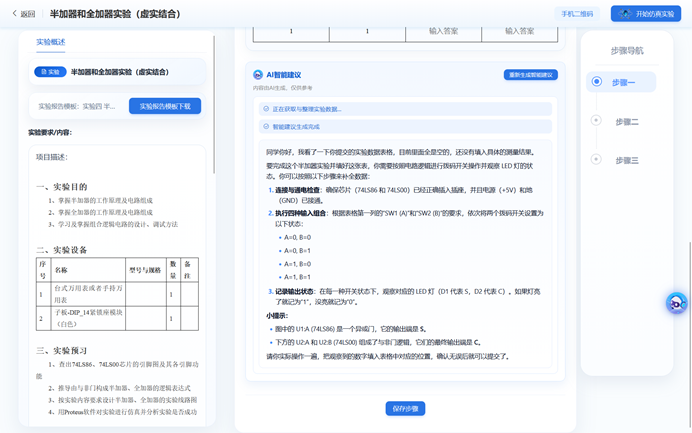Focus the first 输入答案 field
This screenshot has height=433, width=692.
[444, 32]
